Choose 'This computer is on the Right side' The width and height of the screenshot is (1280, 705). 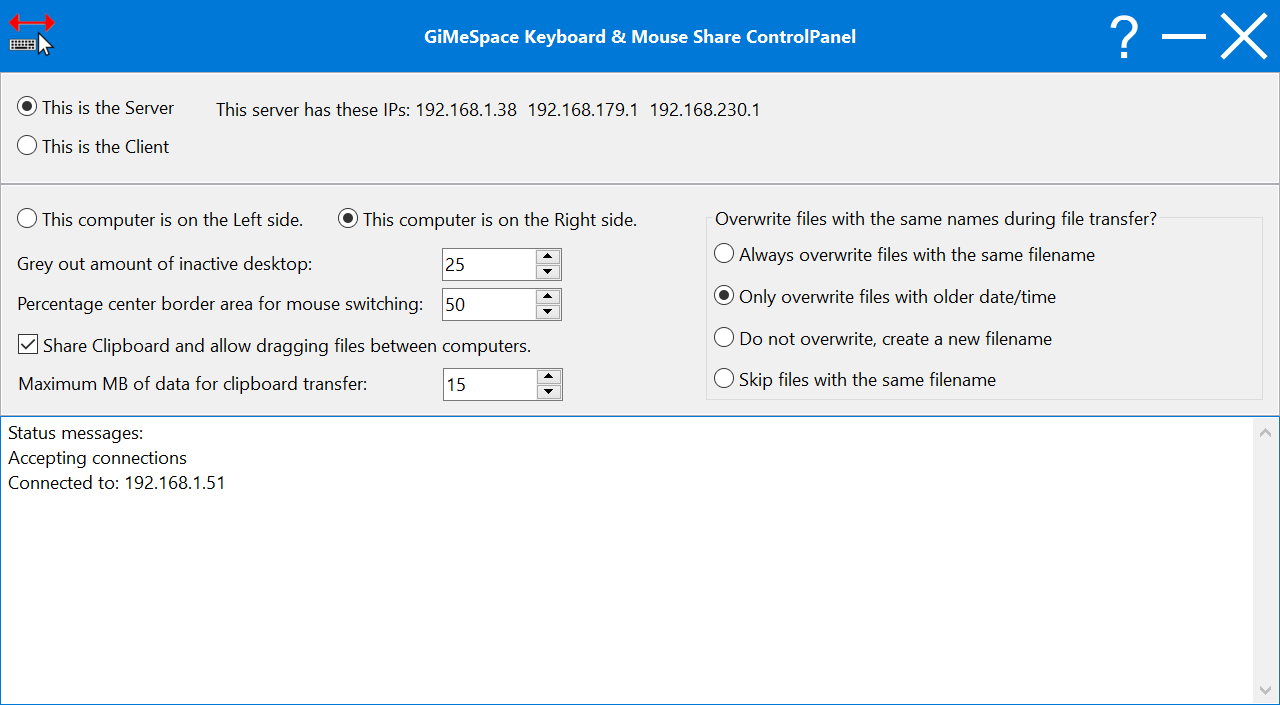tap(487, 219)
